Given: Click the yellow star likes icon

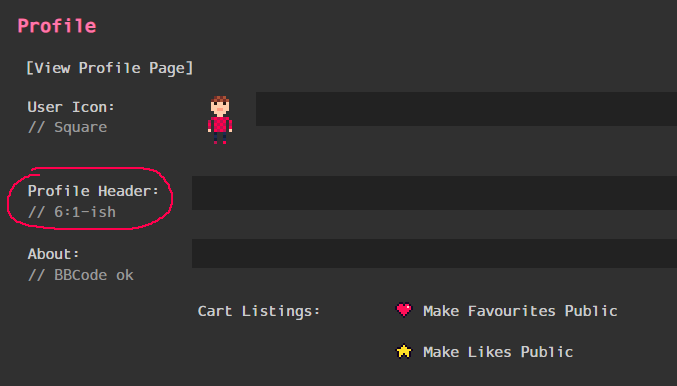Looking at the screenshot, I should [x=404, y=351].
